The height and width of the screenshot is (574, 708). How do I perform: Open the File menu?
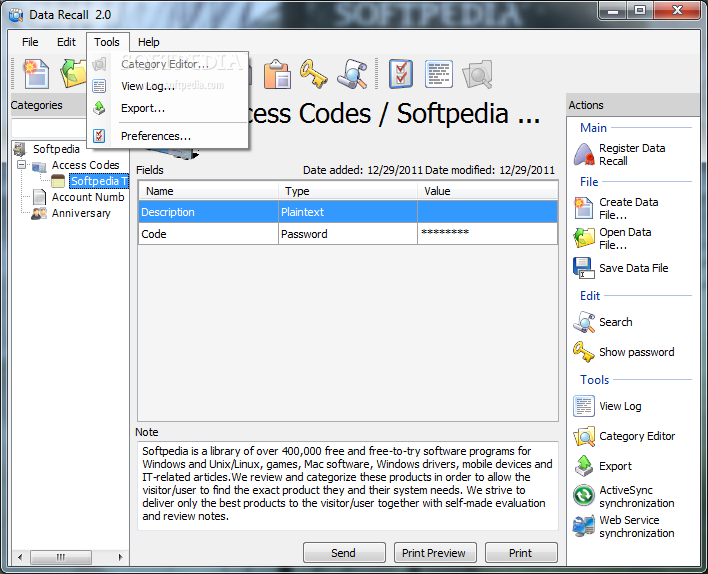tap(30, 42)
